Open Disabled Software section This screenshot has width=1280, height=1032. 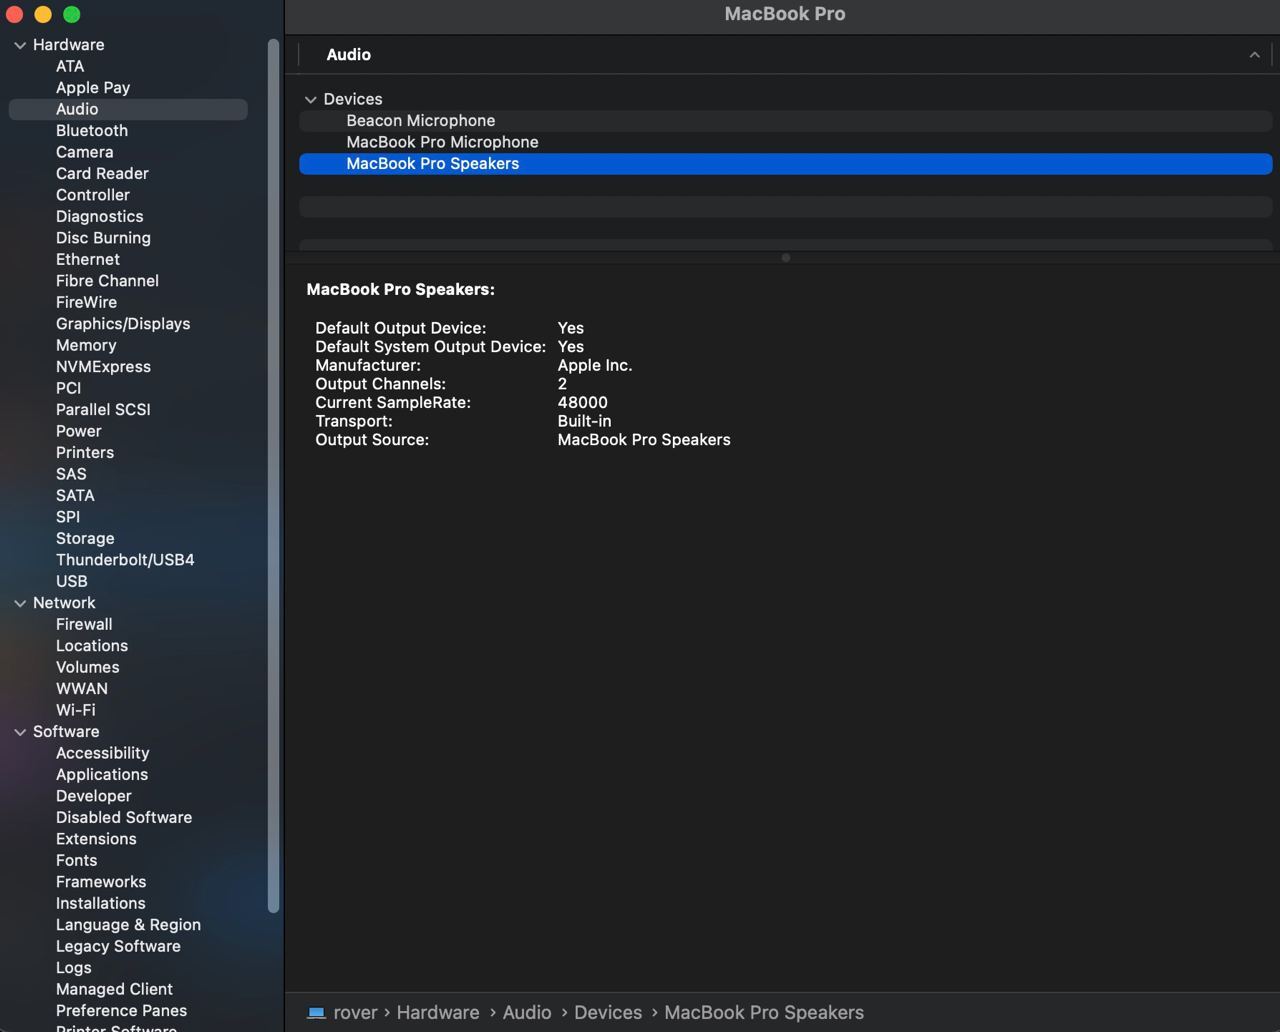[x=124, y=818]
